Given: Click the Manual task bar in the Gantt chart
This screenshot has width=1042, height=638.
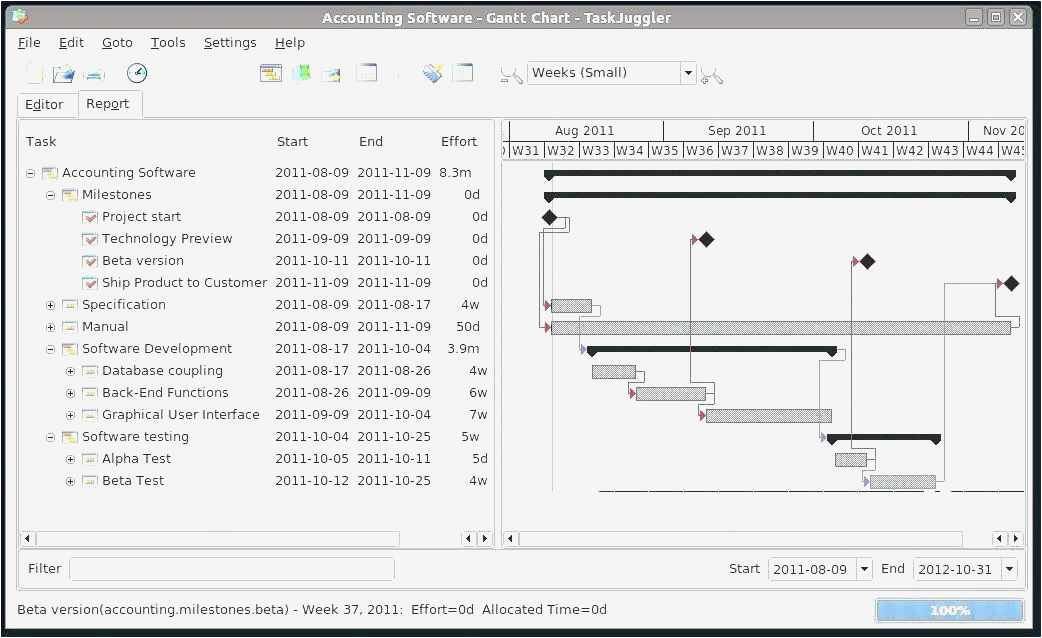Looking at the screenshot, I should [x=781, y=328].
